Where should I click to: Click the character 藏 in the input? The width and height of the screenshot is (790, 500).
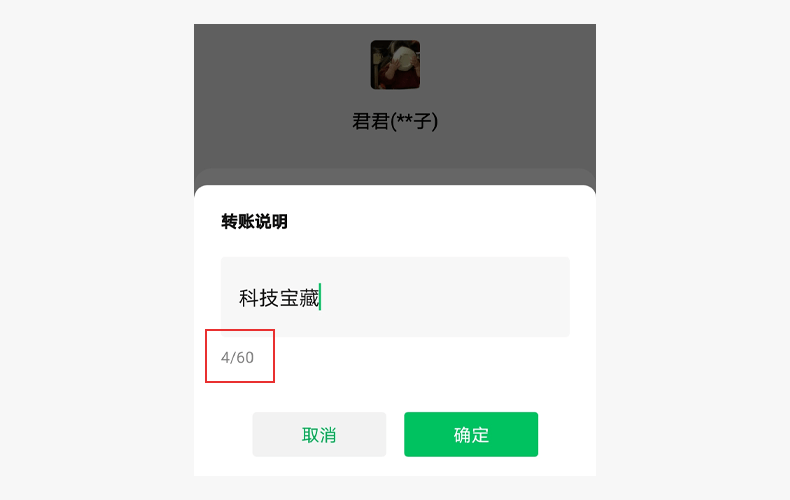[309, 298]
